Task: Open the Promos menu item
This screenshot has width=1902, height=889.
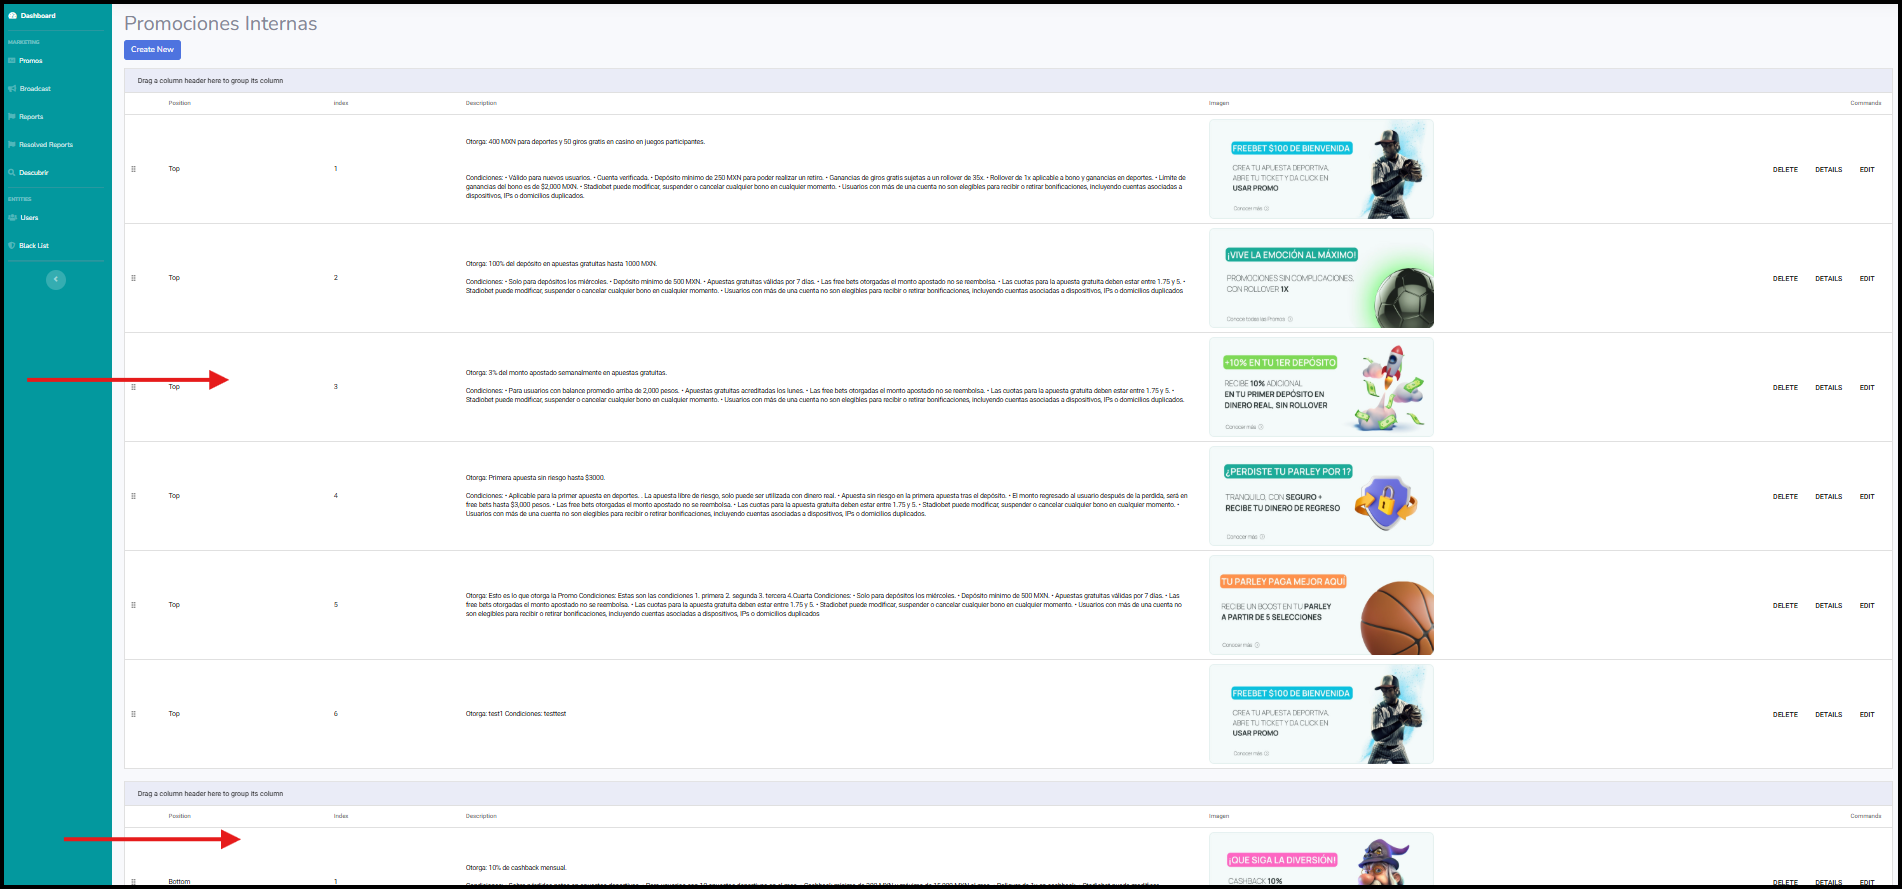Action: pos(31,61)
